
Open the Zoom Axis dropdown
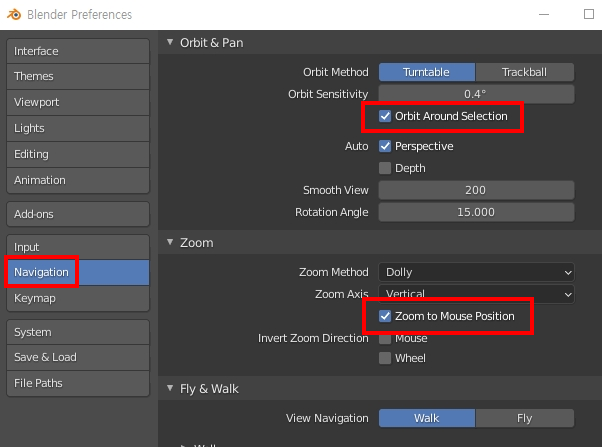(476, 294)
